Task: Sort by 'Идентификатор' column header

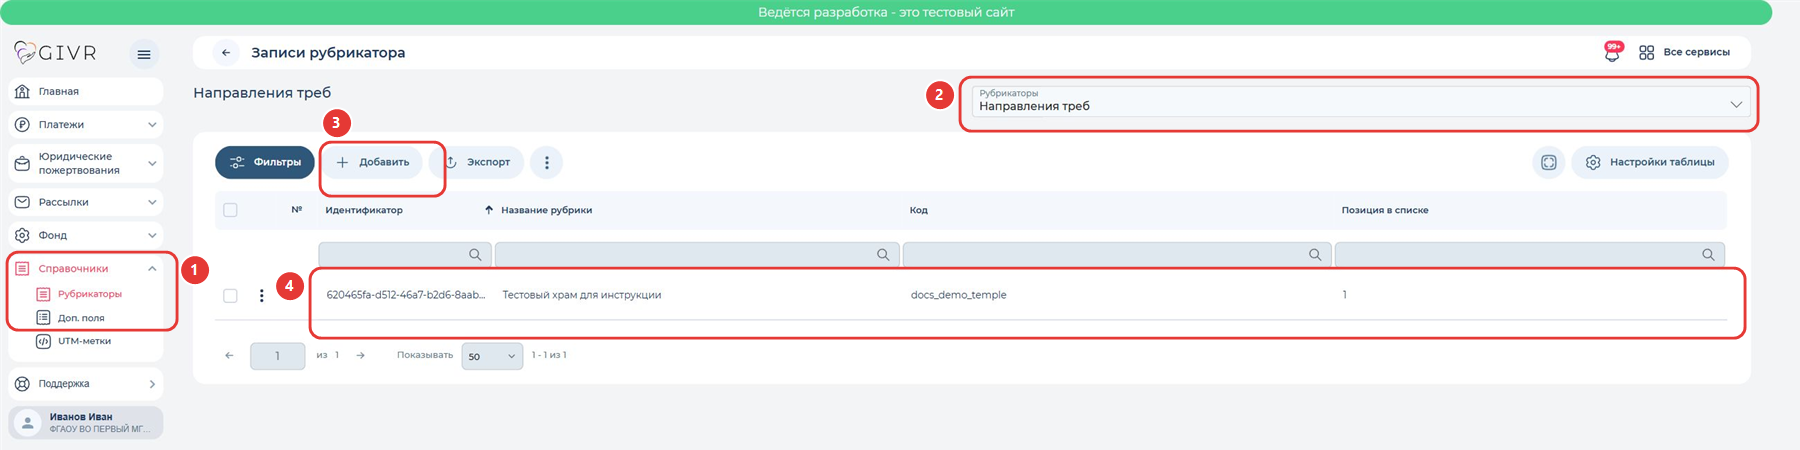Action: click(364, 210)
